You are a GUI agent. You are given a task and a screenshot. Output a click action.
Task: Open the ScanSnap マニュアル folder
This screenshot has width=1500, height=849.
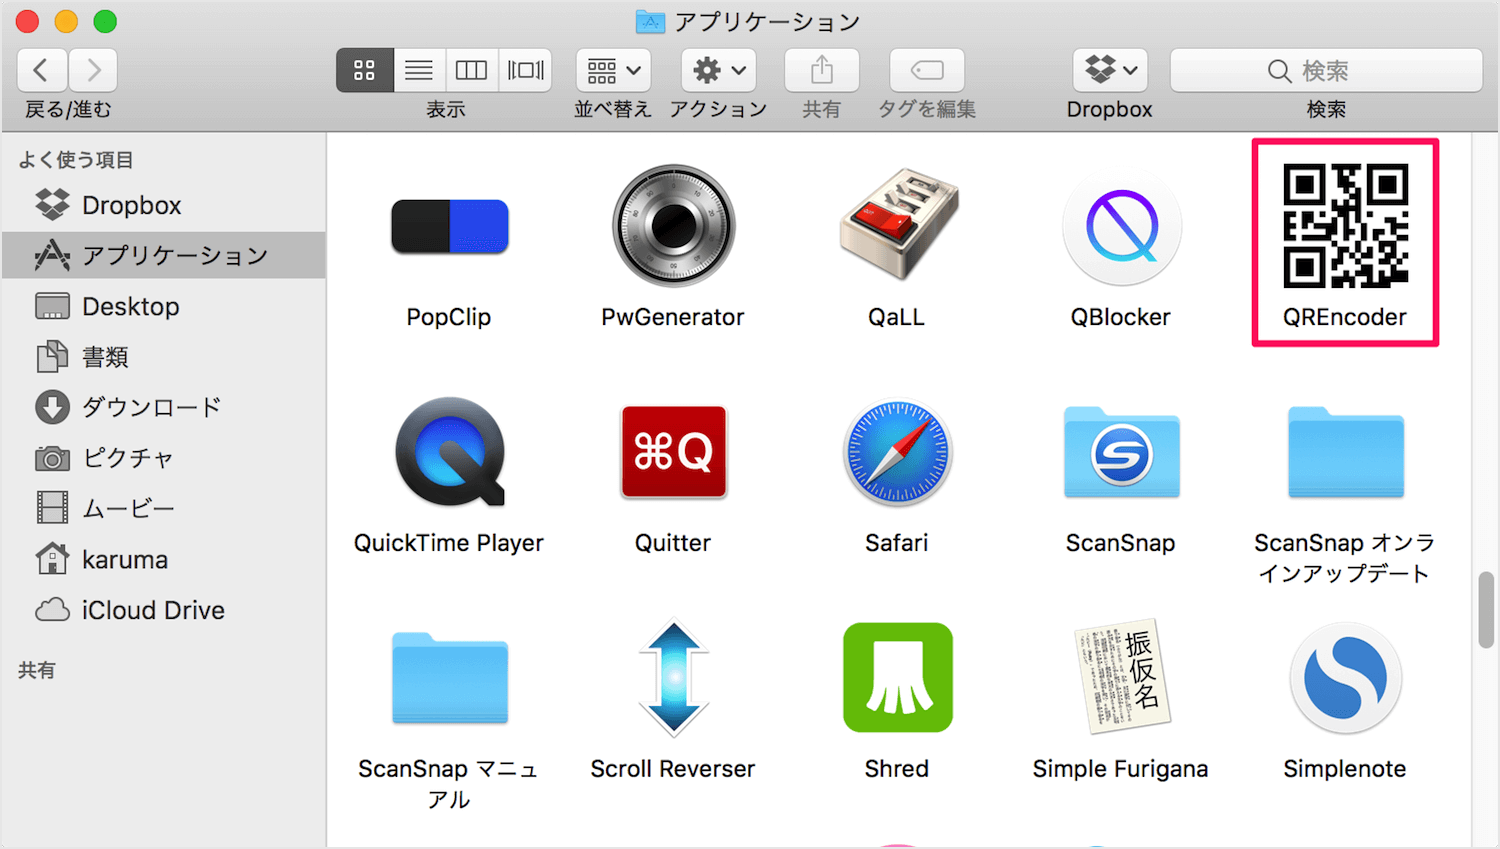449,678
